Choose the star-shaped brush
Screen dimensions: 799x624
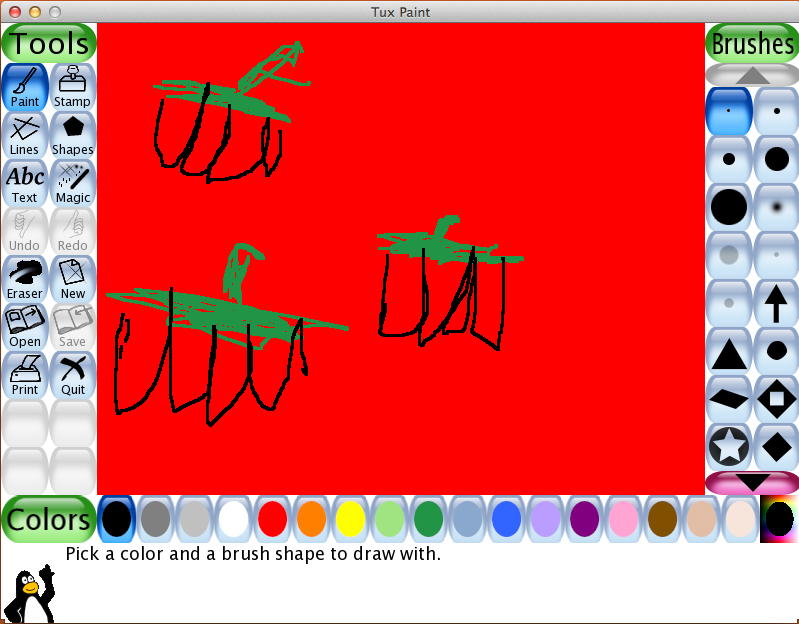[x=729, y=446]
